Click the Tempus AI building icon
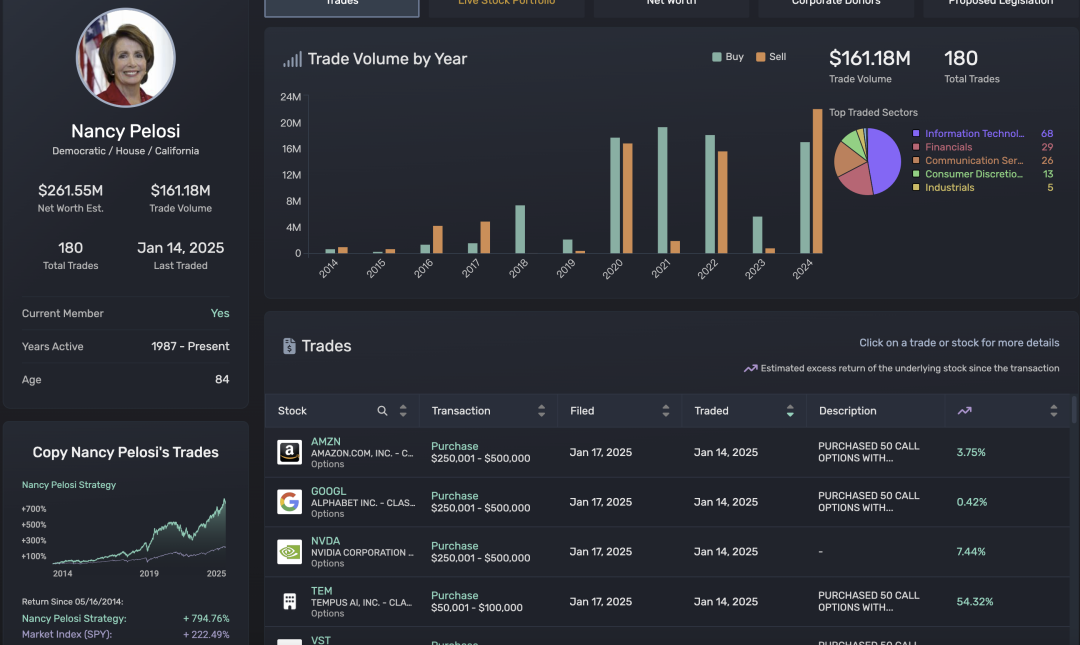Viewport: 1080px width, 645px height. pyautogui.click(x=289, y=601)
